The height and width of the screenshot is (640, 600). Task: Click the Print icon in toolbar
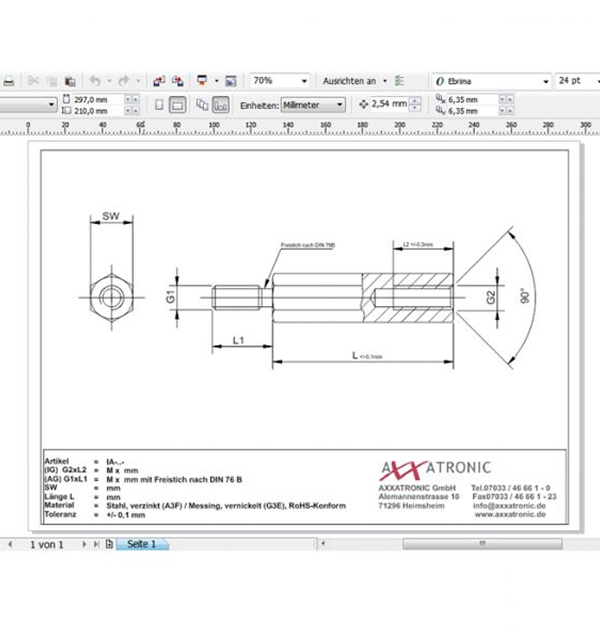(x=9, y=81)
